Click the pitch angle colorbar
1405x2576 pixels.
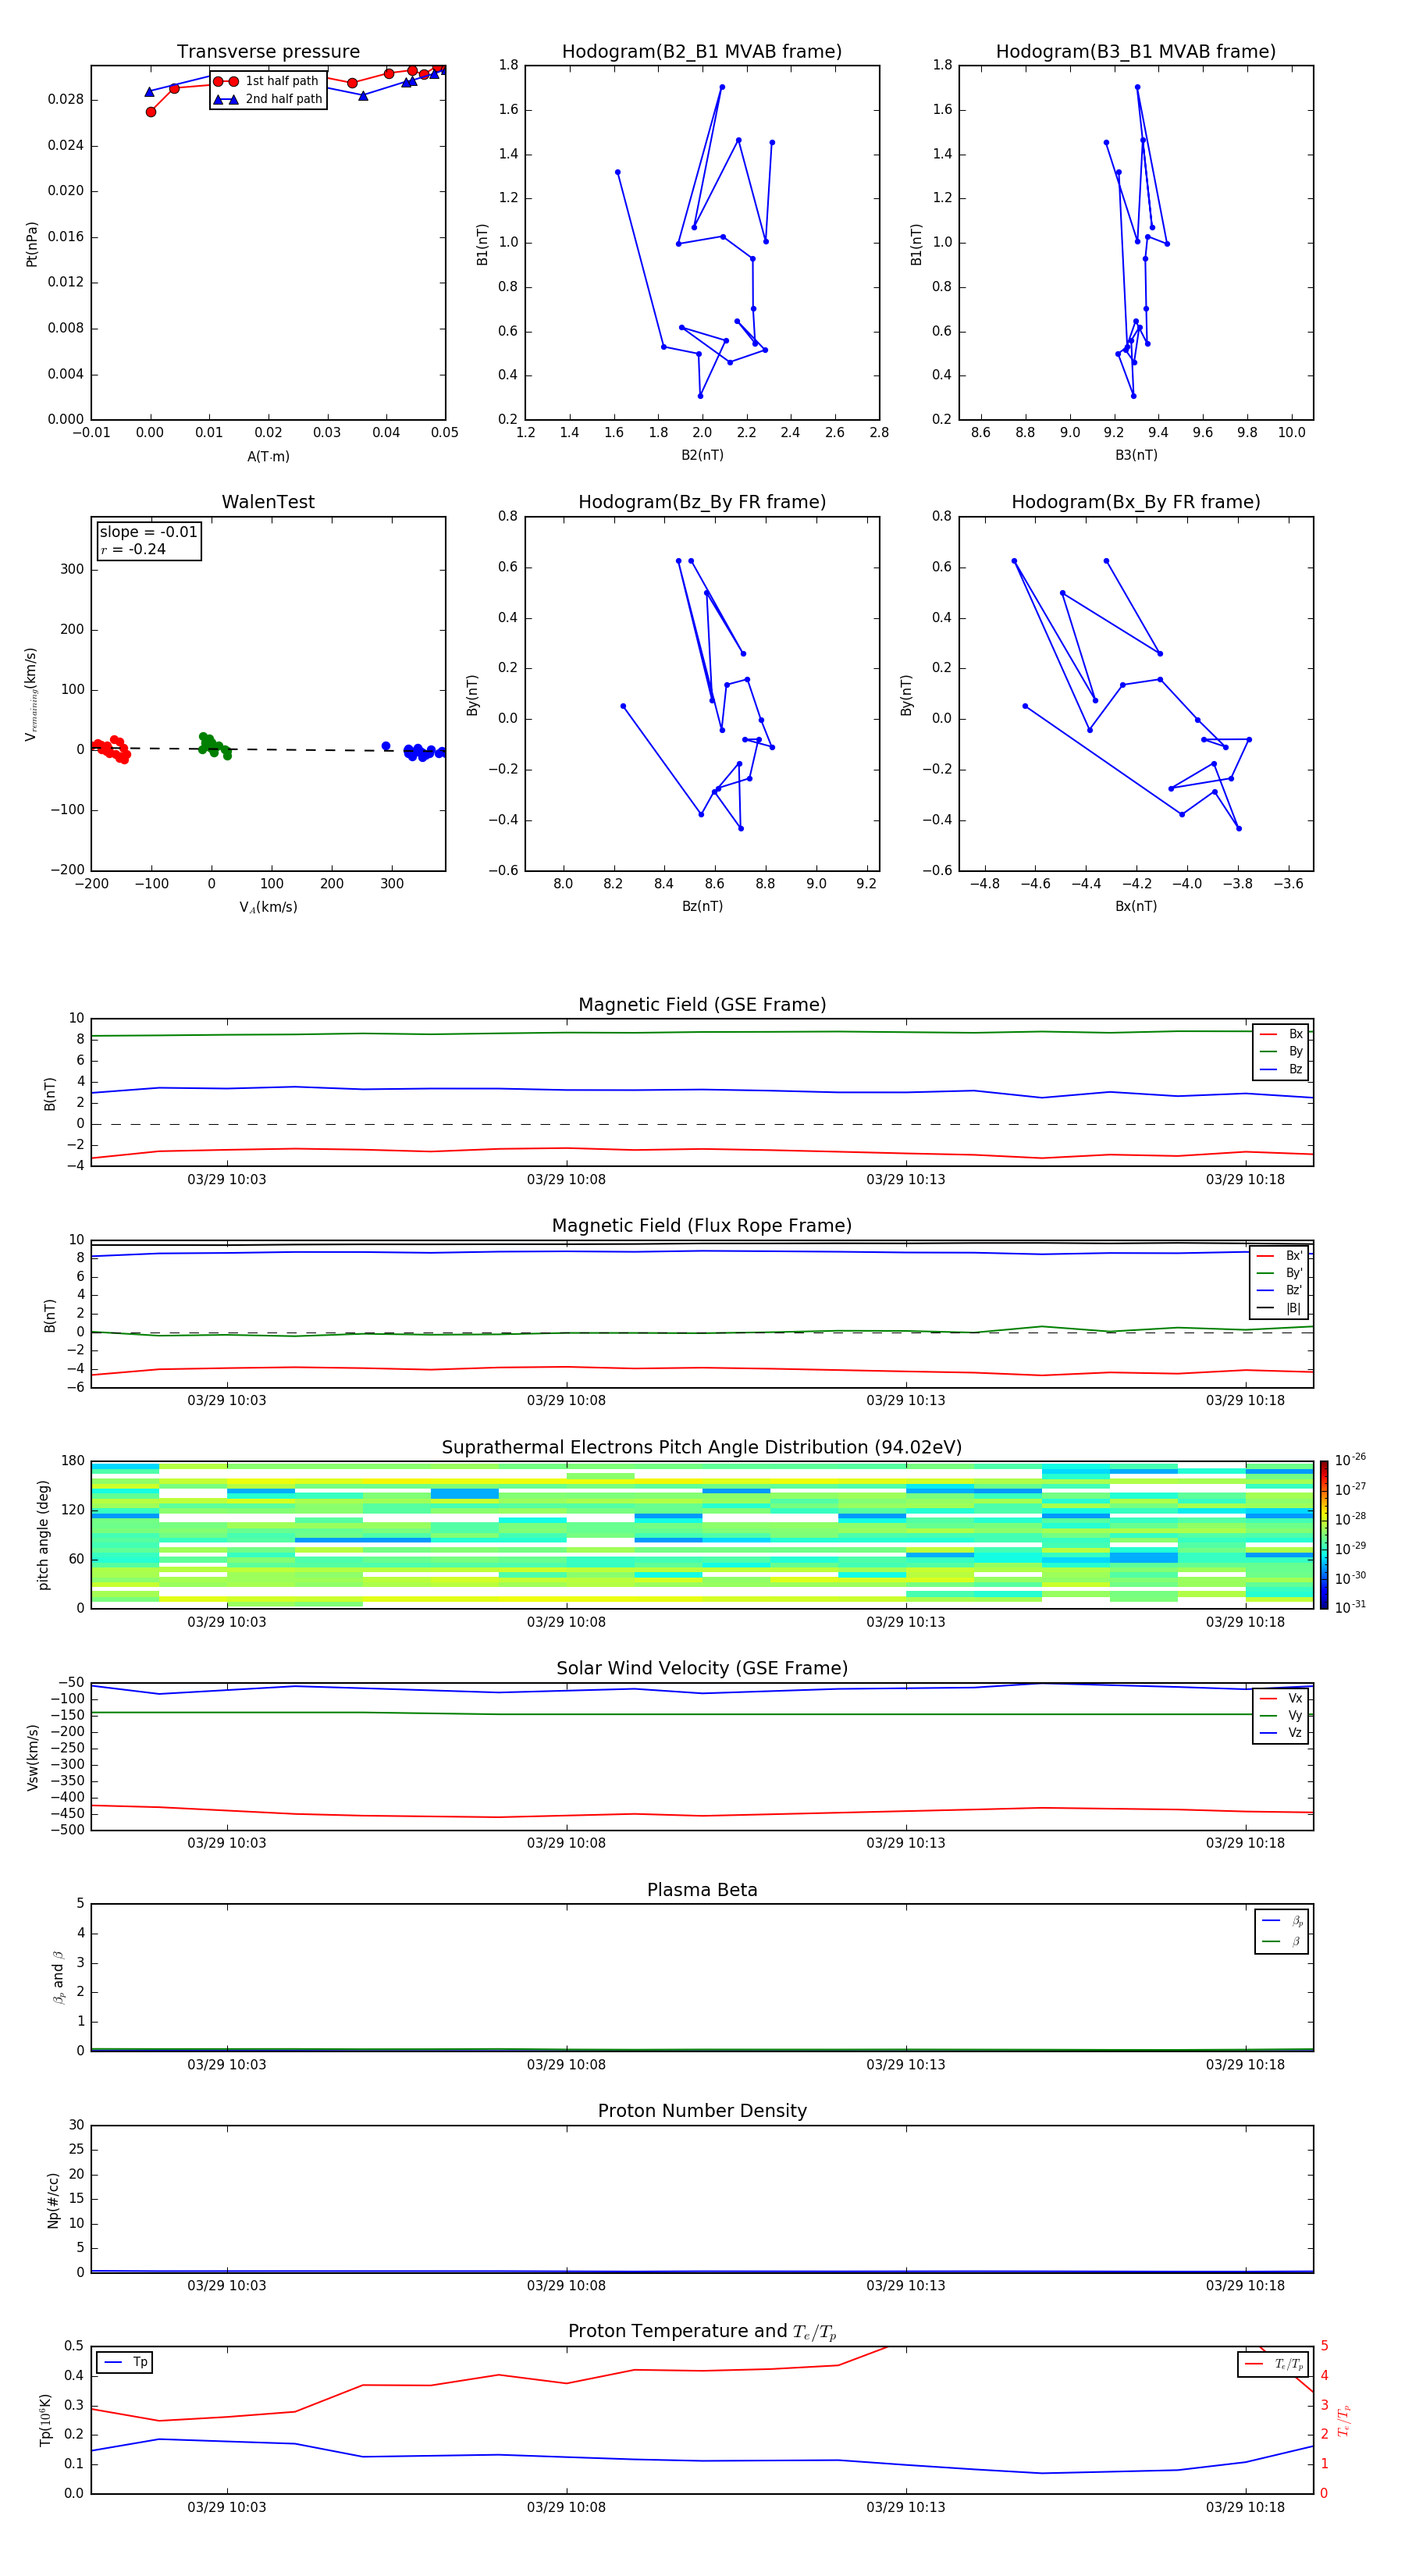click(1324, 1535)
